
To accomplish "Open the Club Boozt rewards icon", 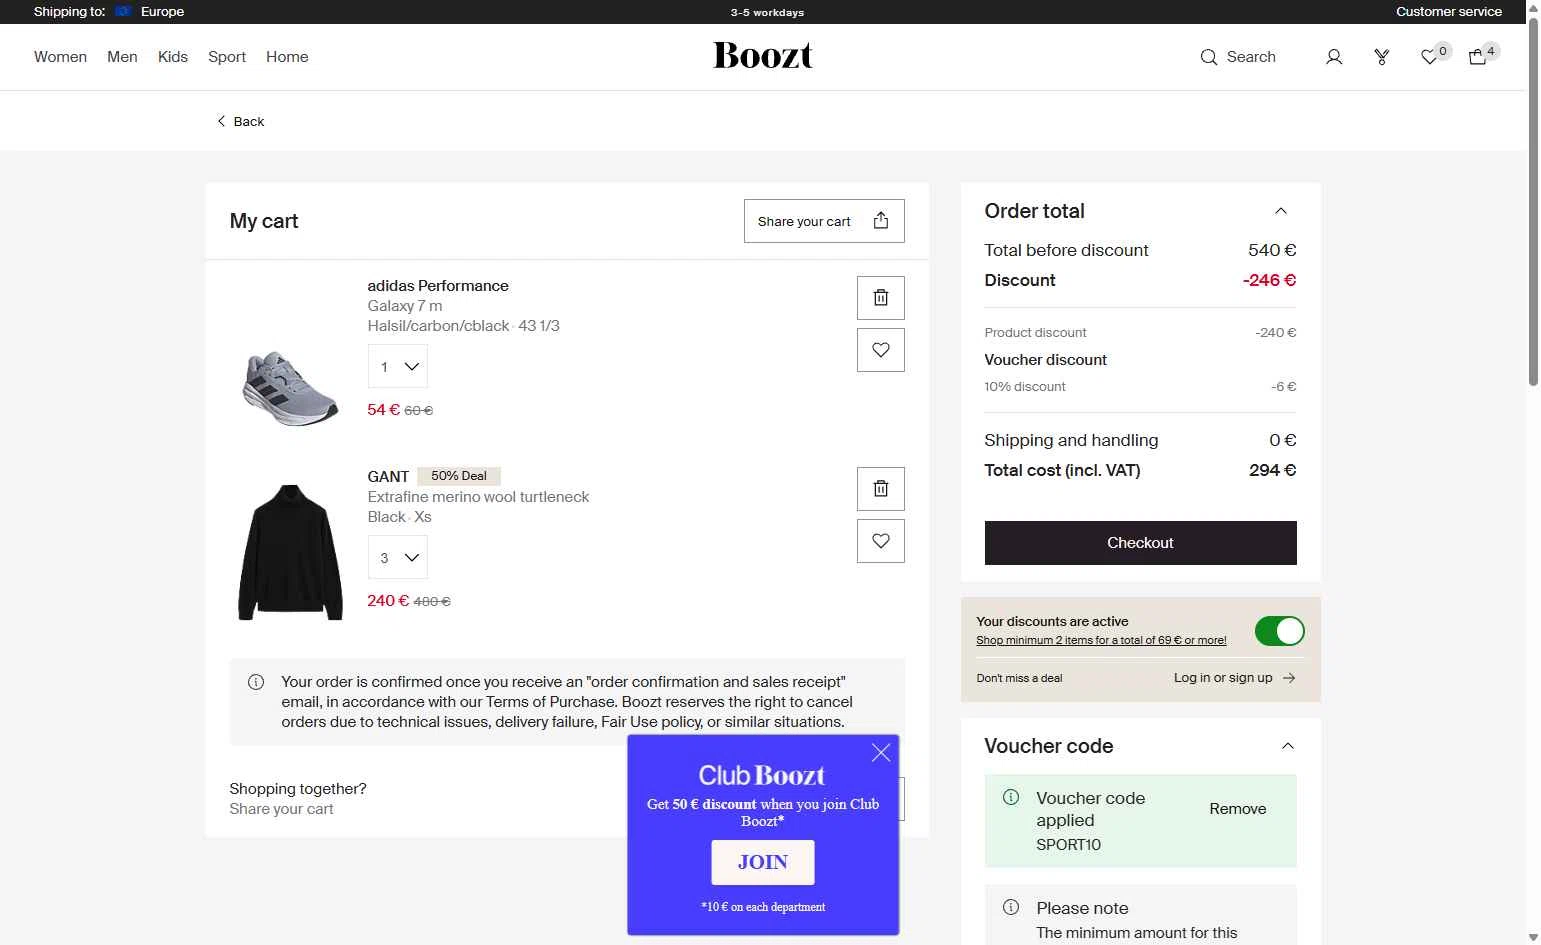I will pyautogui.click(x=1382, y=57).
